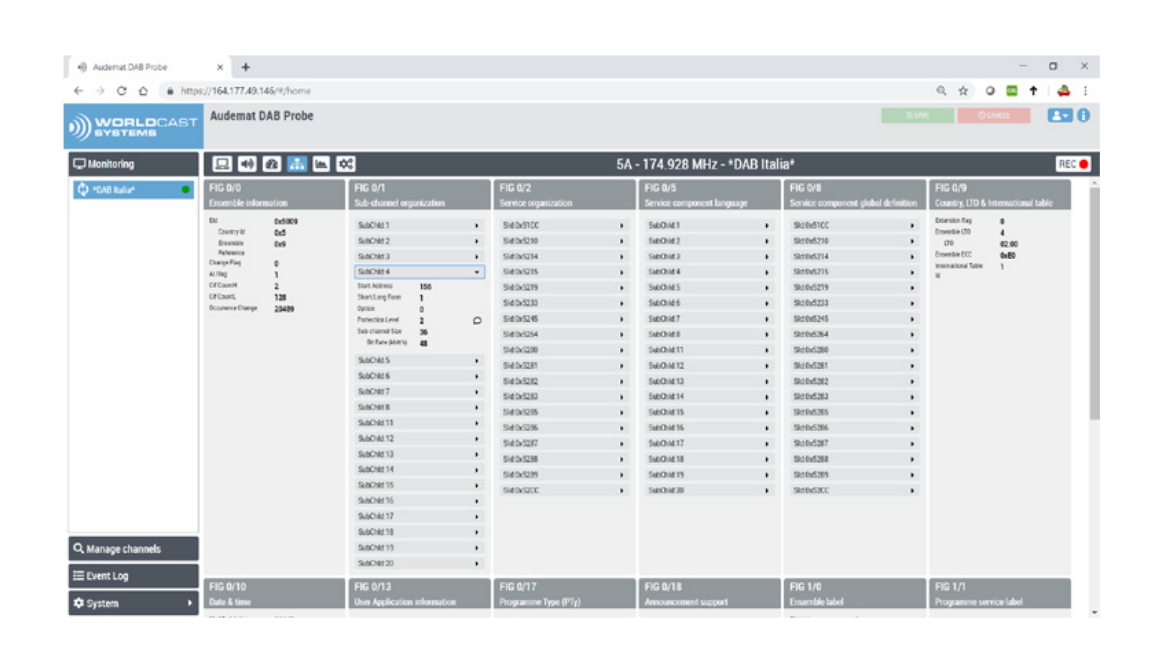Click the page vertical scrollbar
The image size is (1160, 670).
point(1094,300)
